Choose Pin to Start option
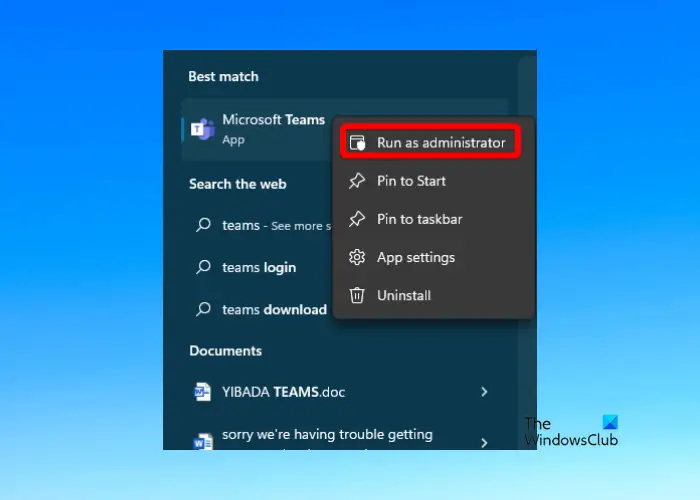Image resolution: width=700 pixels, height=500 pixels. 433,181
